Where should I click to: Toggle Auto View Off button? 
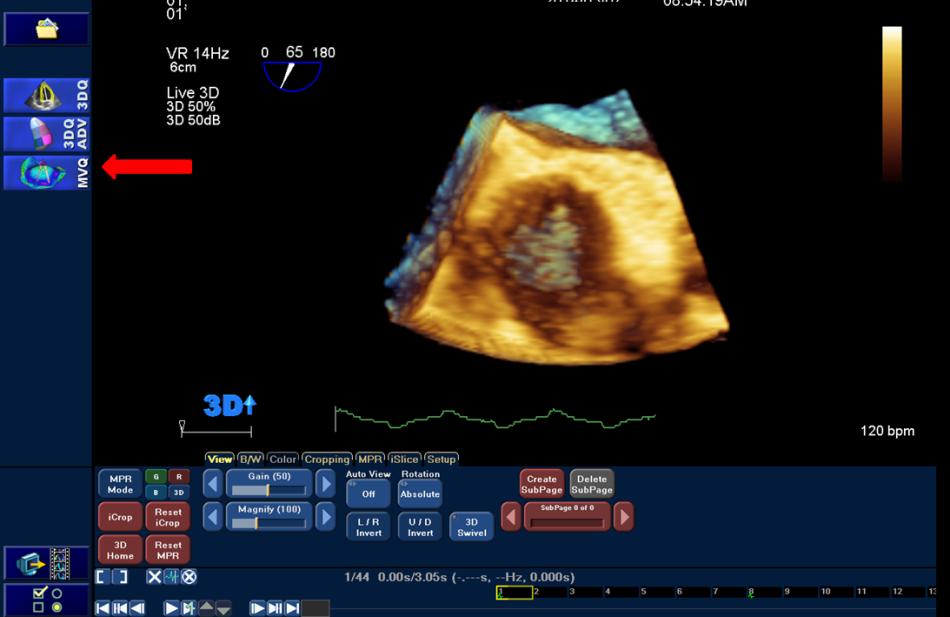[x=368, y=493]
